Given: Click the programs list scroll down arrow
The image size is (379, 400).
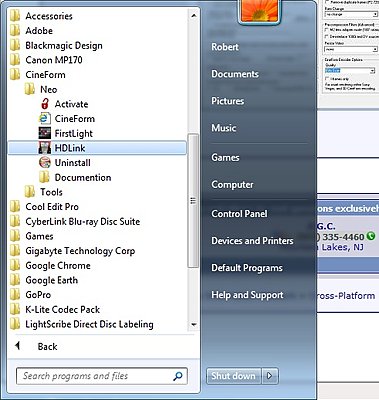Looking at the screenshot, I should tap(194, 324).
